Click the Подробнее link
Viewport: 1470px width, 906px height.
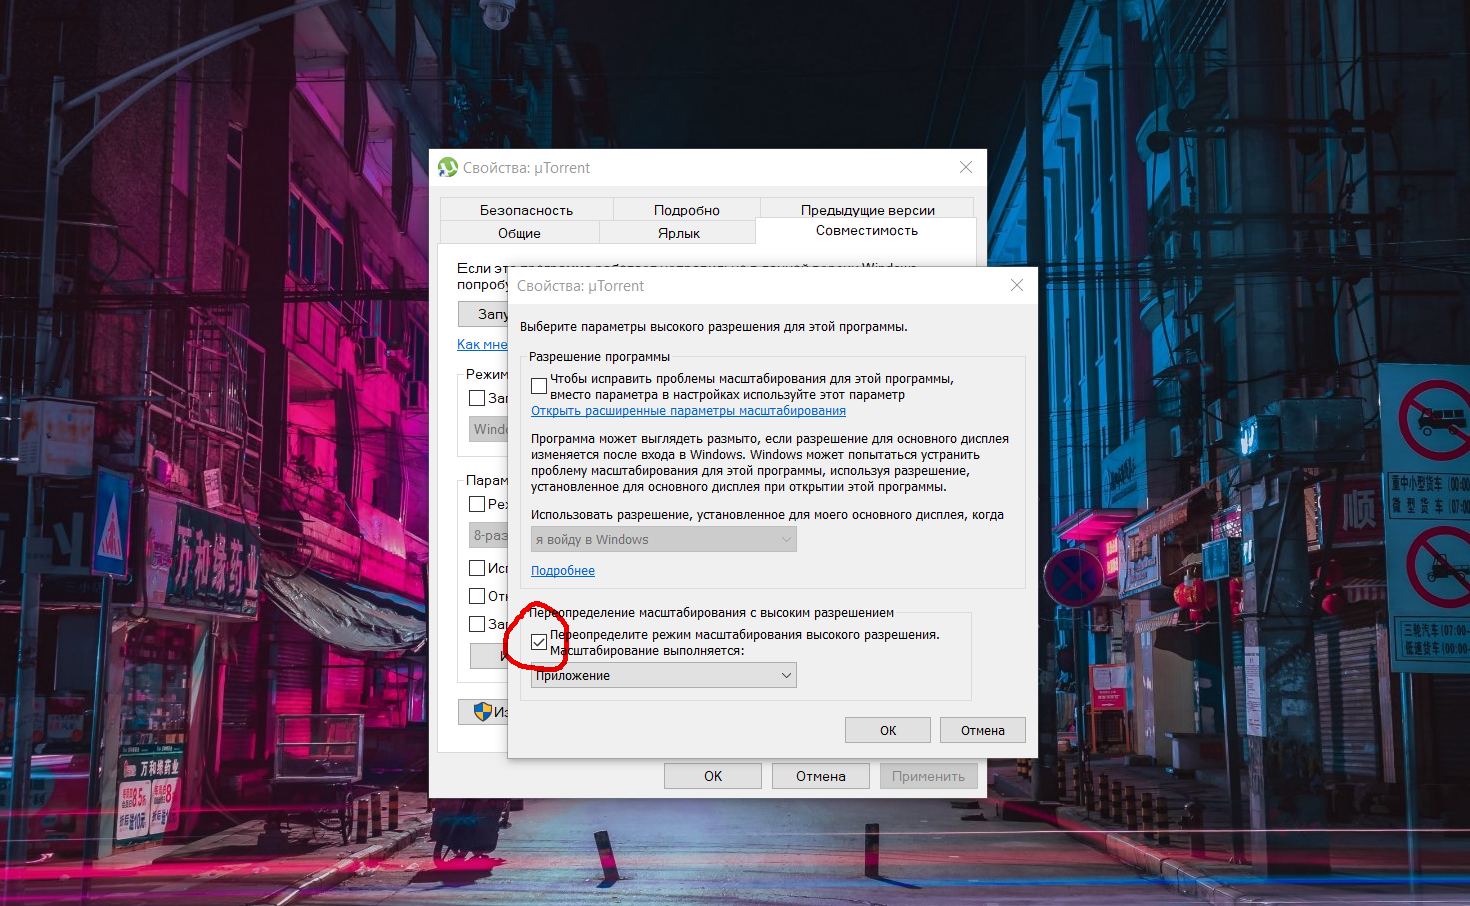[563, 571]
